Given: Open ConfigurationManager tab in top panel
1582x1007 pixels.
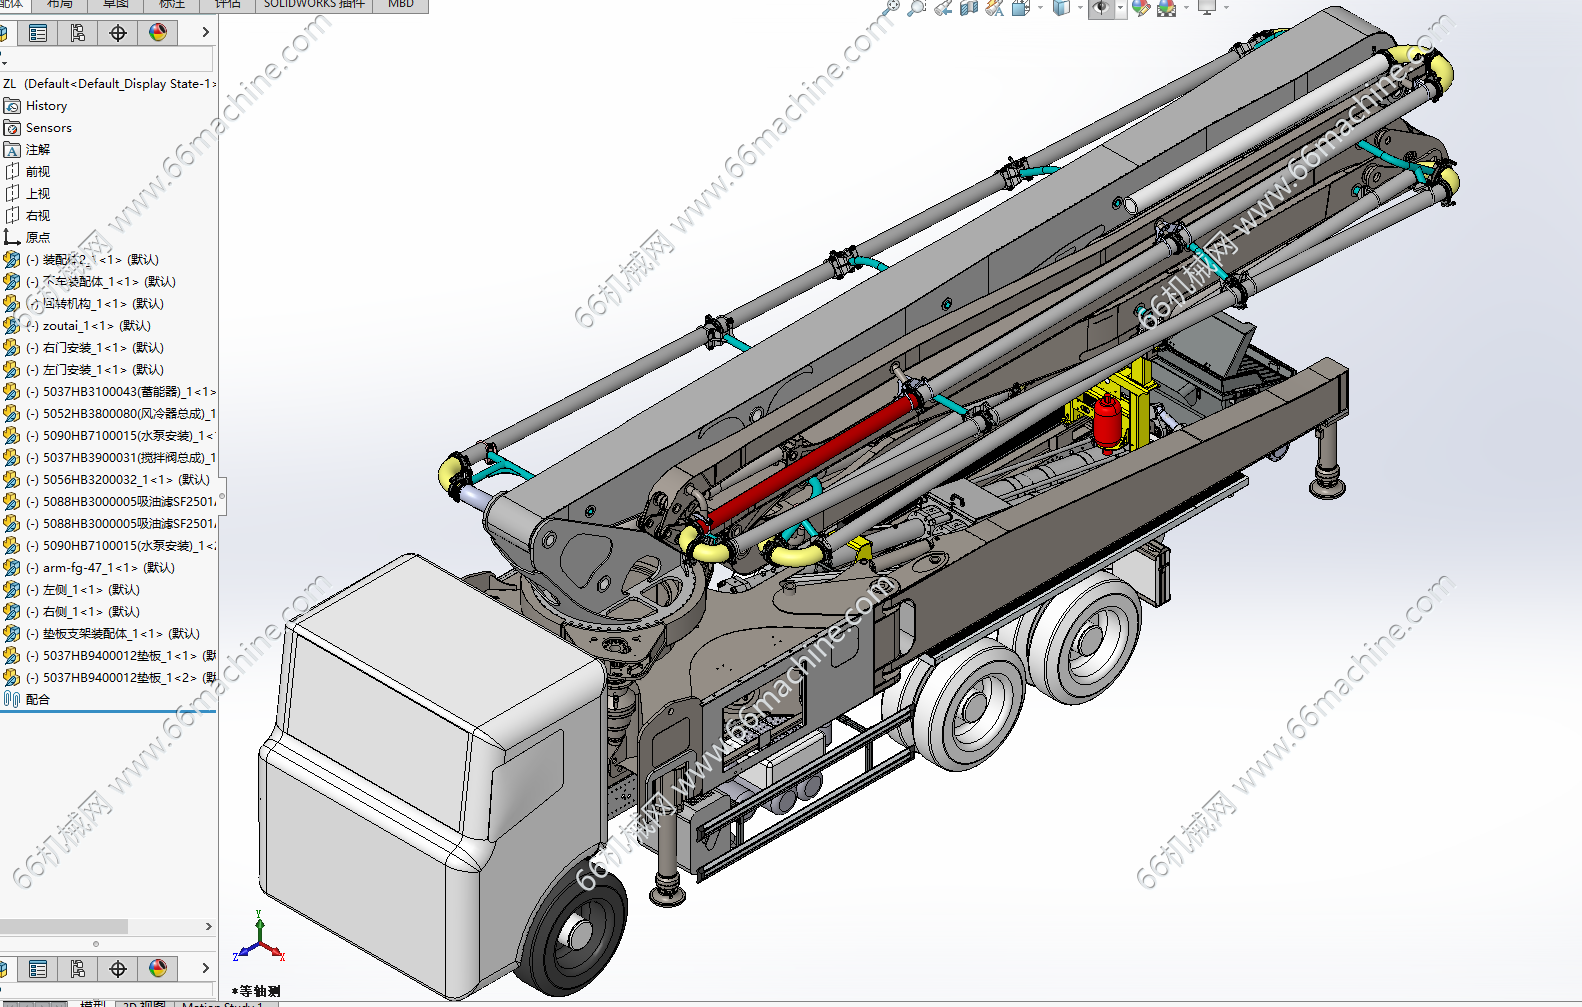Looking at the screenshot, I should pyautogui.click(x=78, y=33).
